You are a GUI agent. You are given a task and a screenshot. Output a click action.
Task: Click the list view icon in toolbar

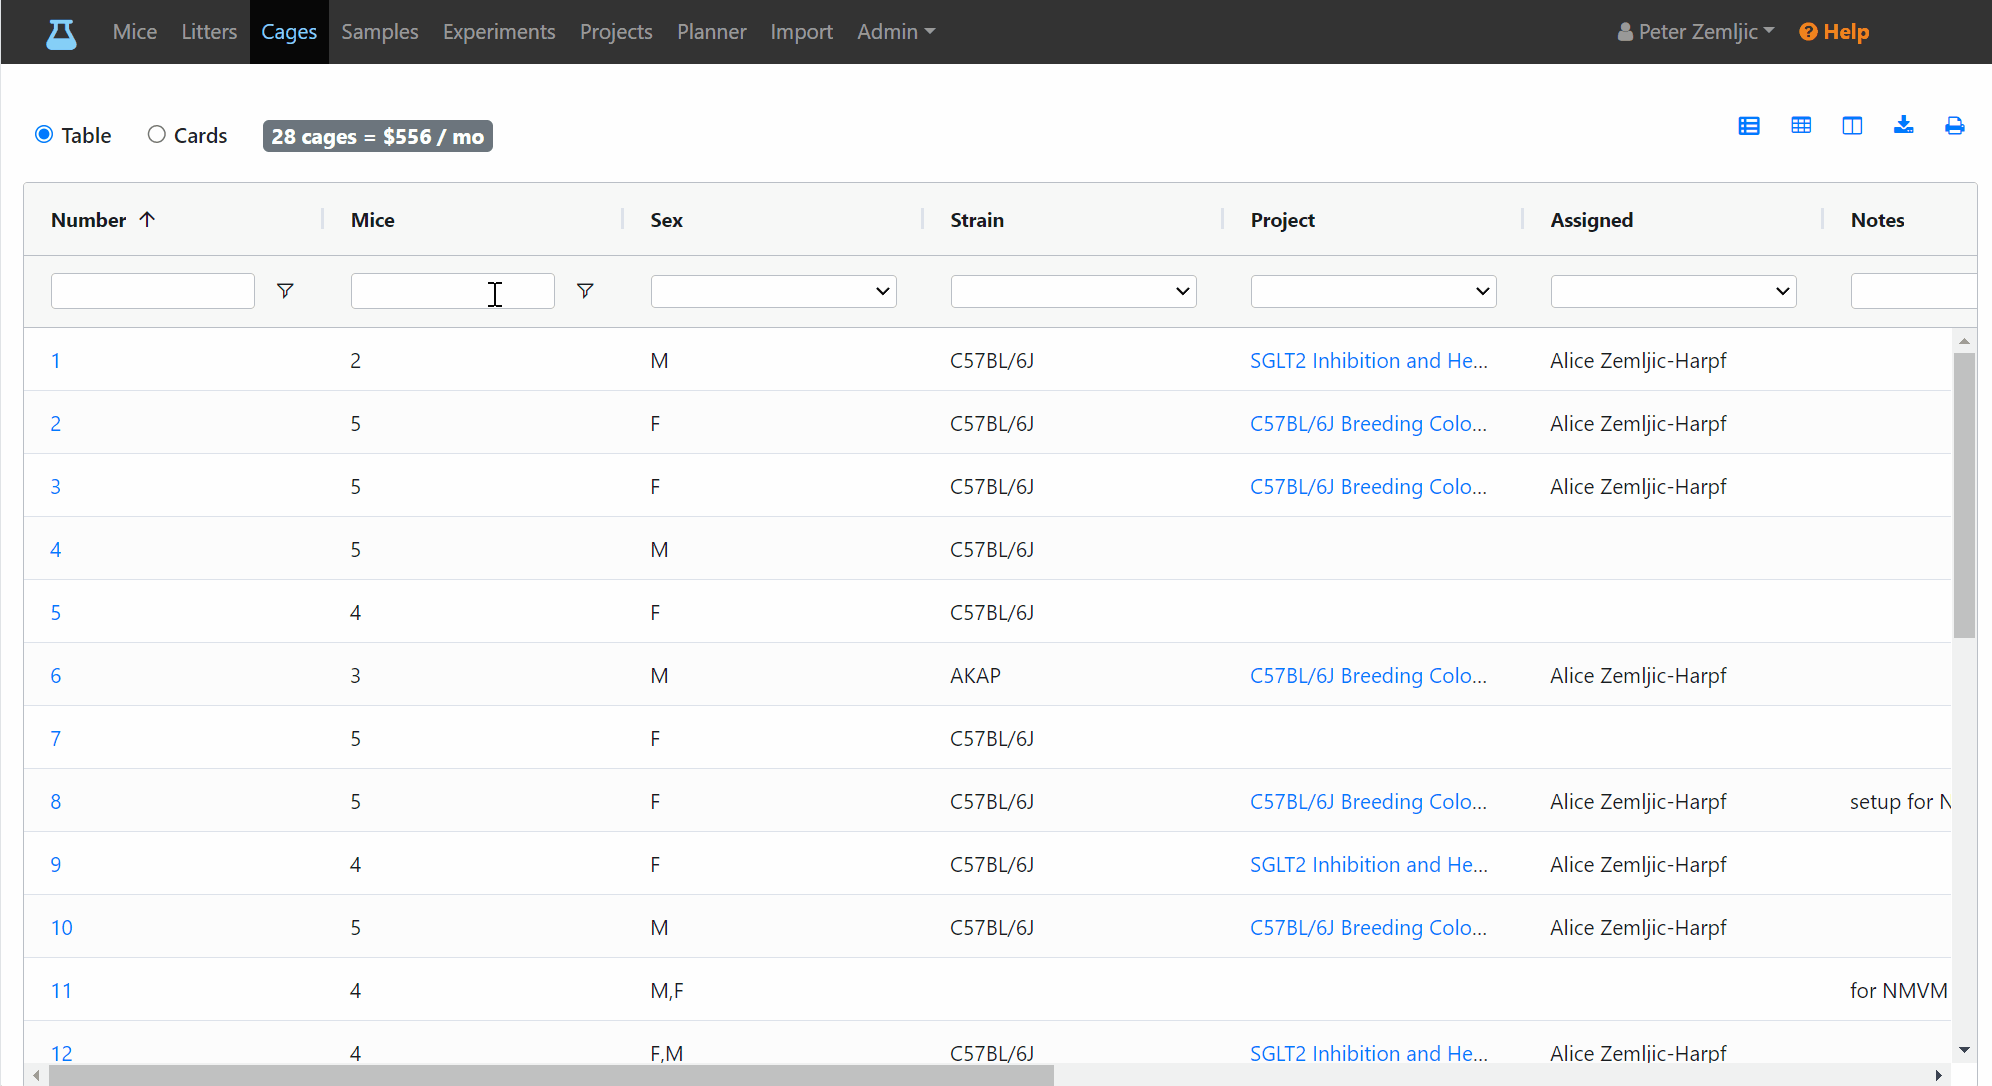click(1749, 126)
